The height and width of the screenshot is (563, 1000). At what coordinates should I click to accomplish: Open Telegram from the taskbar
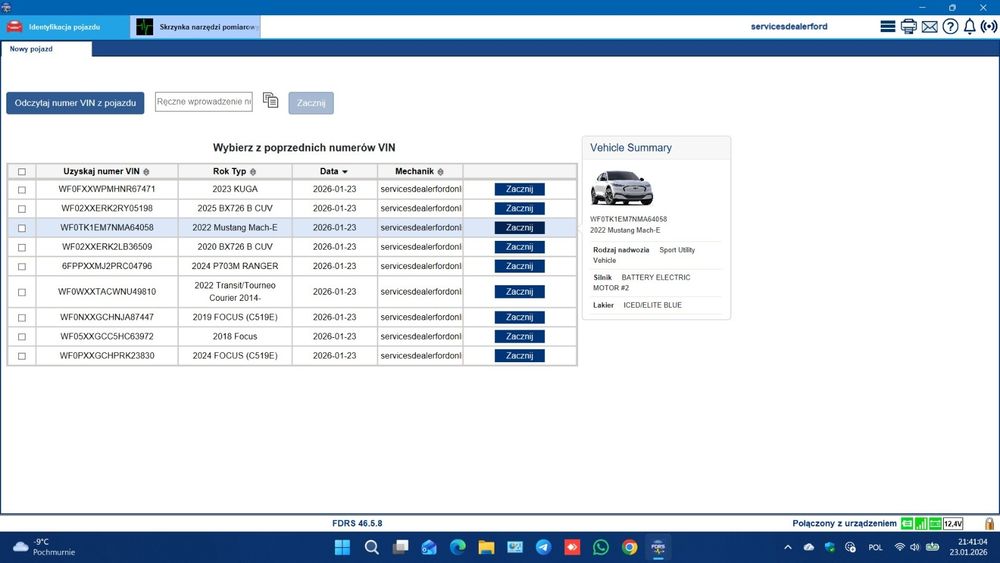click(543, 547)
